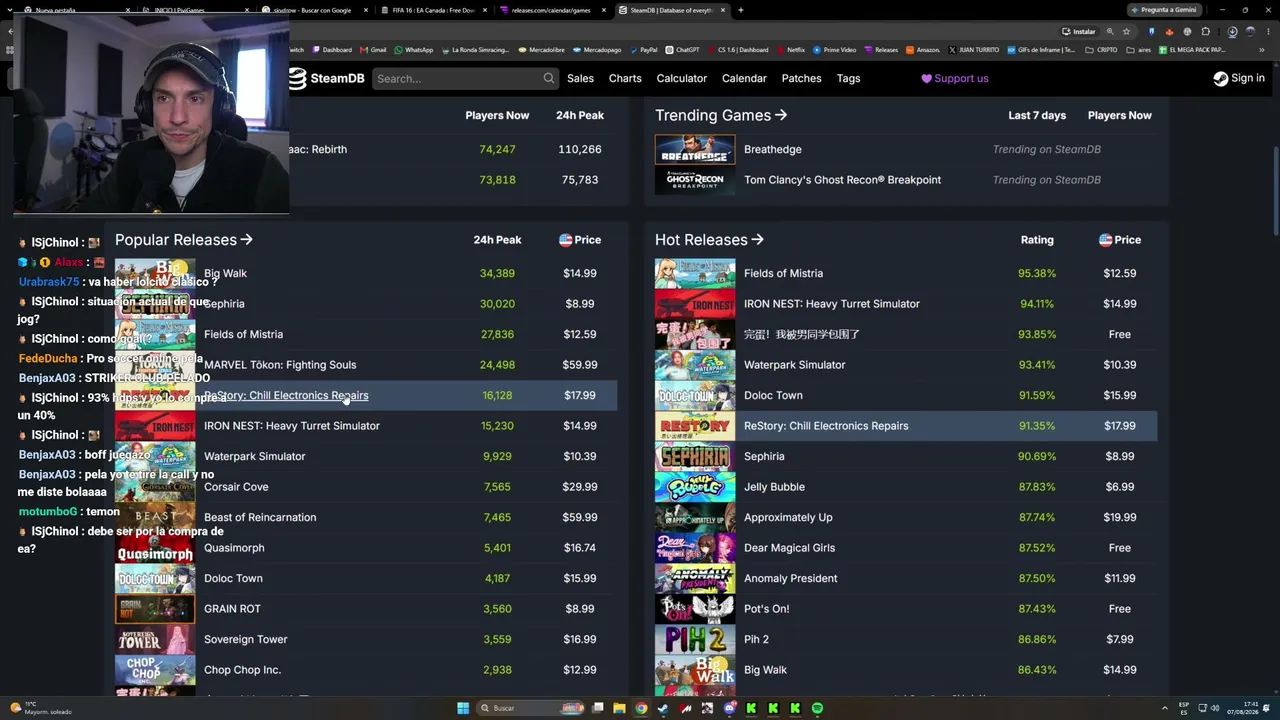Viewport: 1280px width, 720px height.
Task: Open the Charts menu item
Action: (625, 79)
